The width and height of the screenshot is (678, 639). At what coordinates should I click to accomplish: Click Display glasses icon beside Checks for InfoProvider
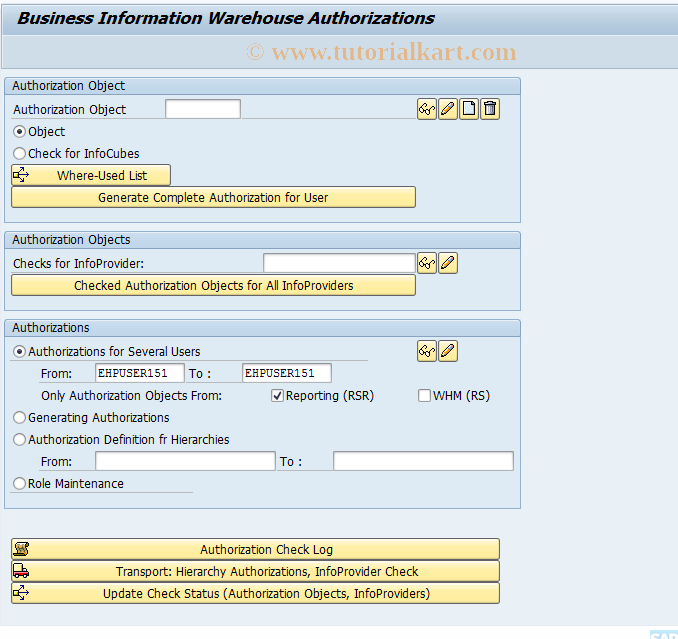[x=427, y=263]
